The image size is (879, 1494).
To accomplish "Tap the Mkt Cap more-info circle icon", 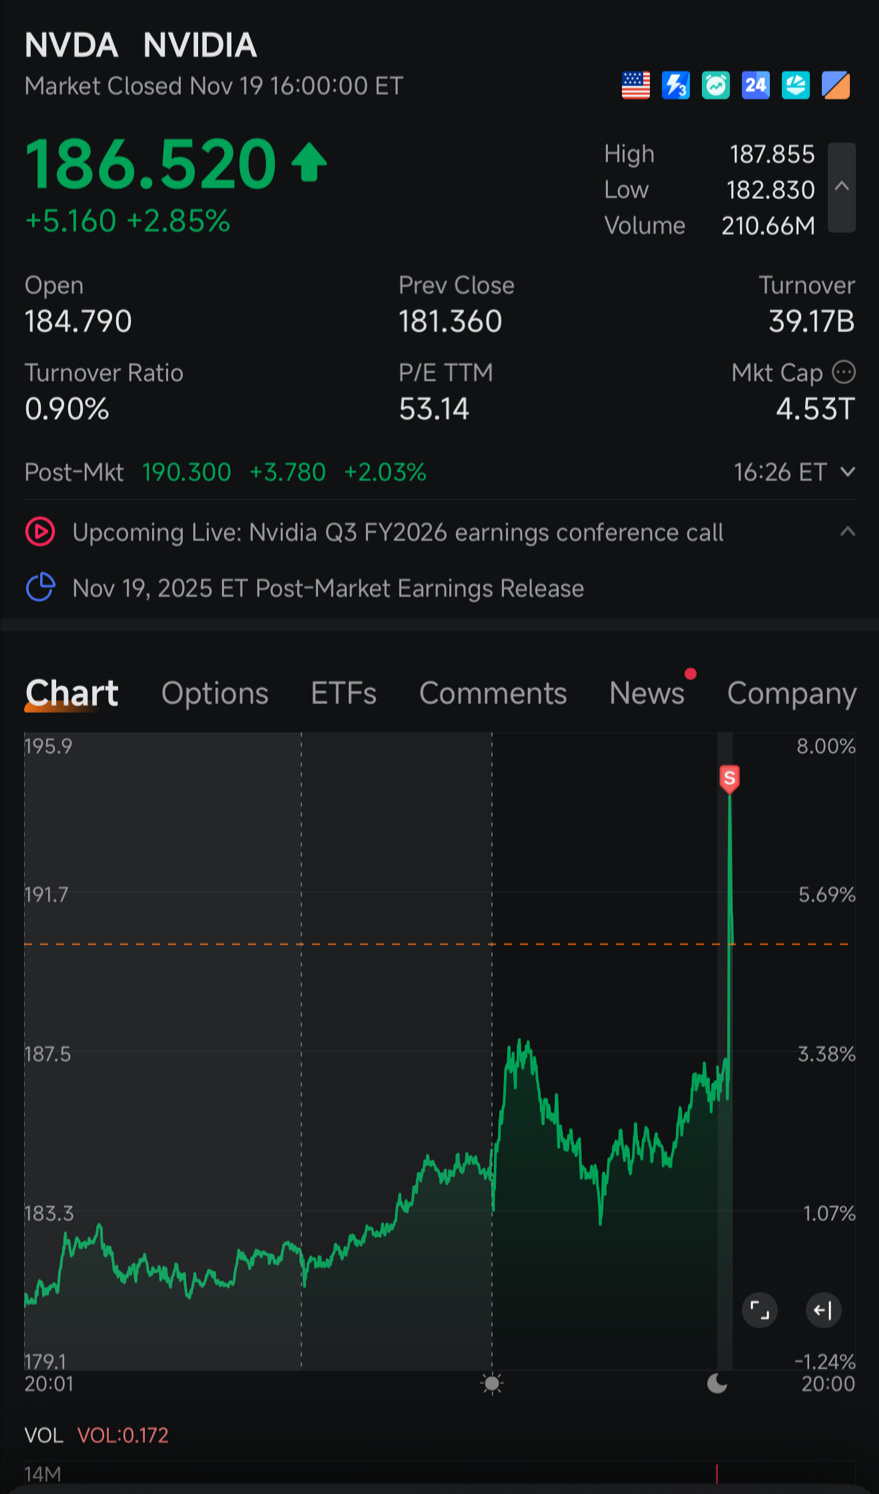I will [x=844, y=372].
